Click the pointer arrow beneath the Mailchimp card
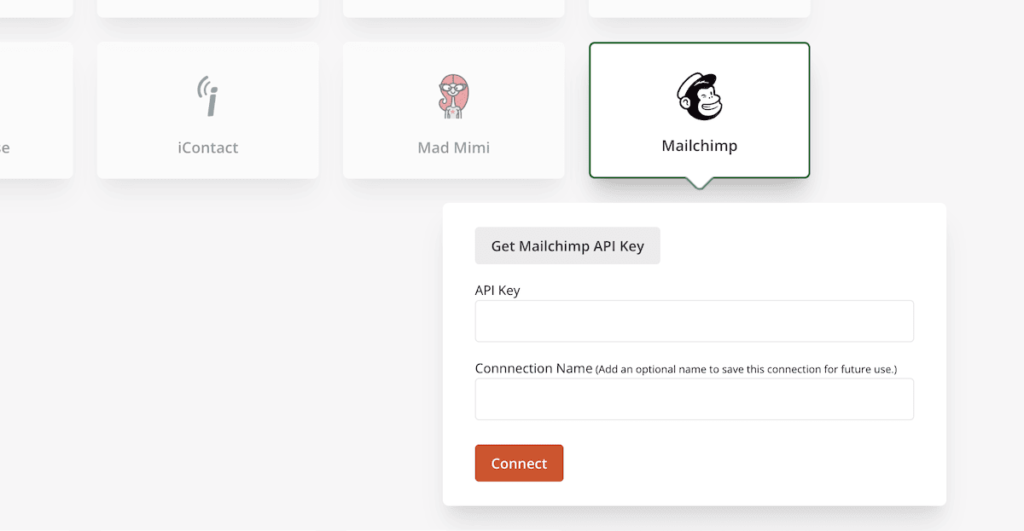 coord(699,183)
